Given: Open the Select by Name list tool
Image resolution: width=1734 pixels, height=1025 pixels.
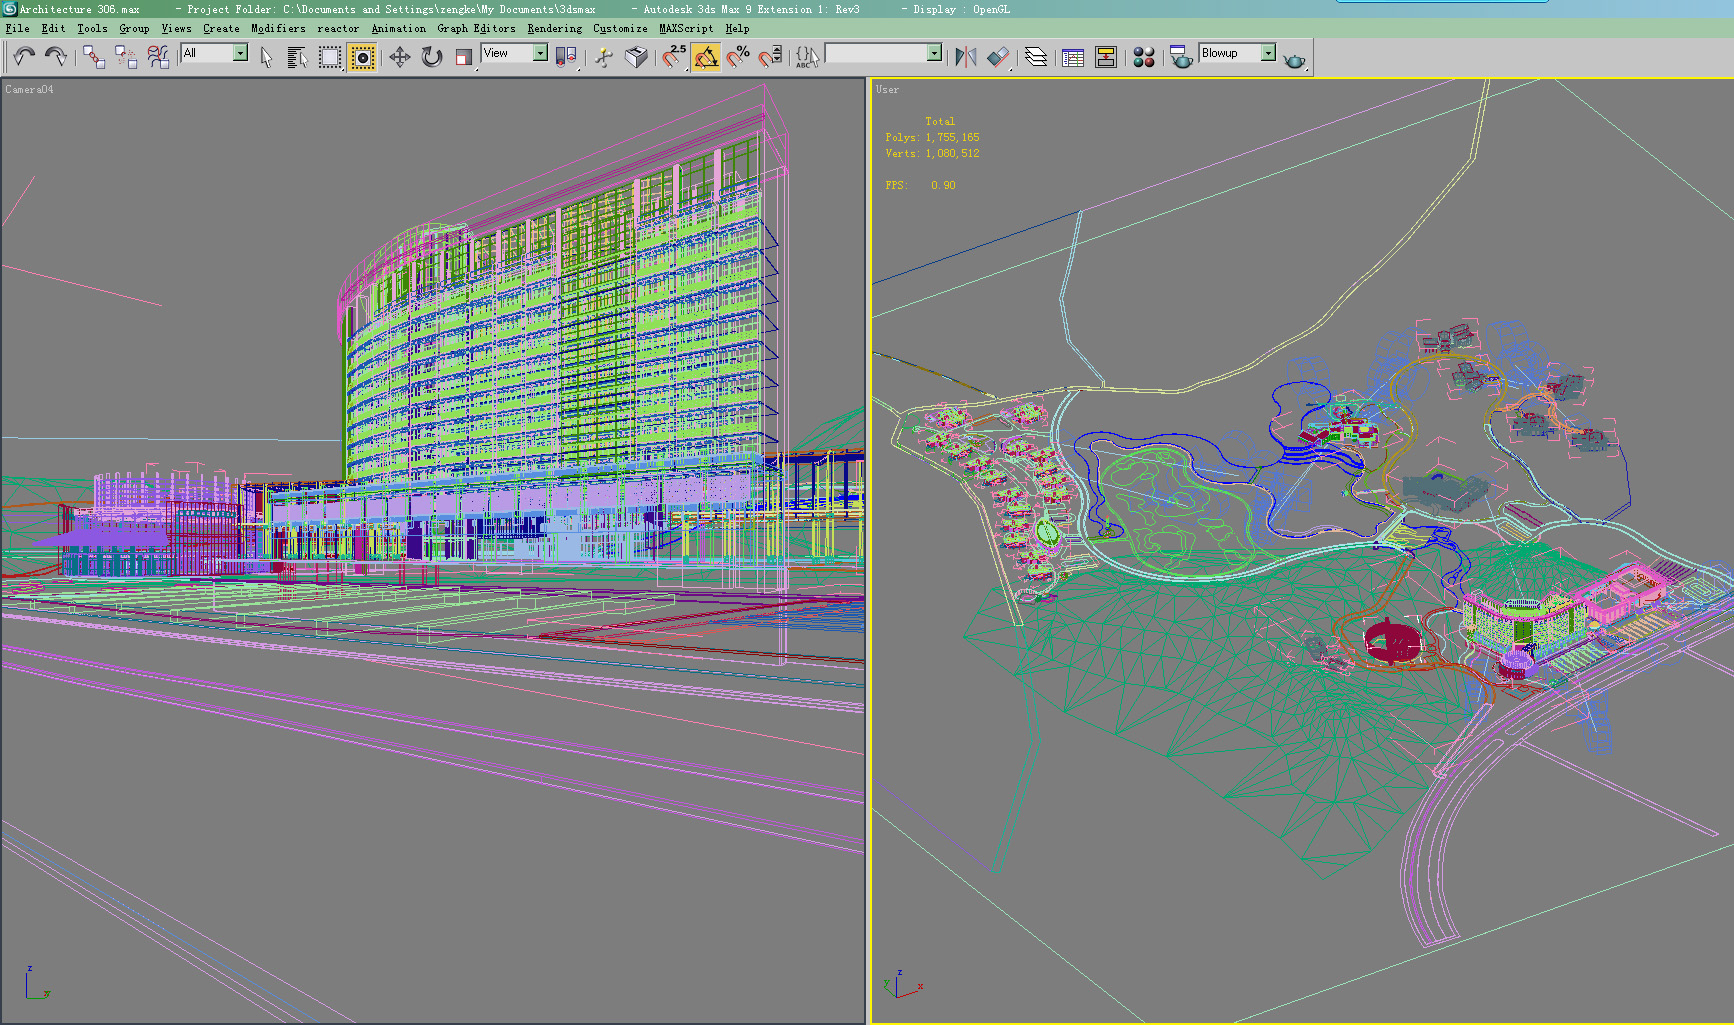Looking at the screenshot, I should point(297,57).
